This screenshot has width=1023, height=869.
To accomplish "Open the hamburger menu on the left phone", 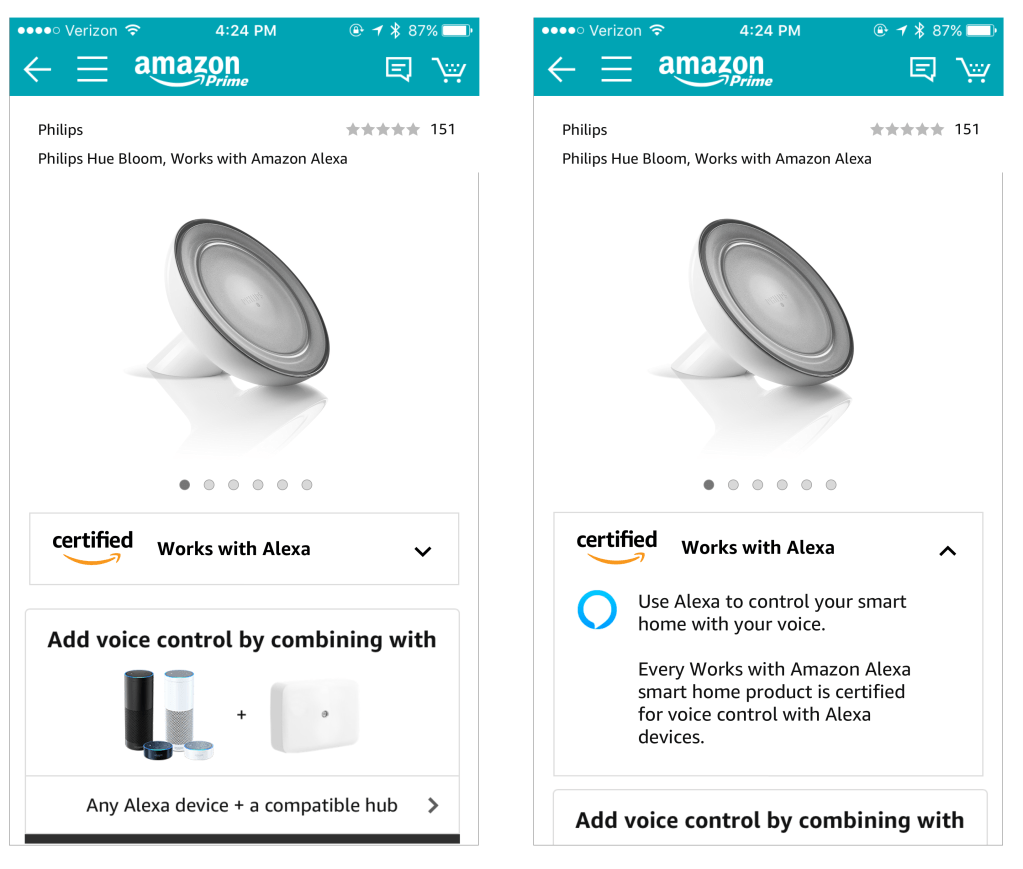I will (92, 69).
